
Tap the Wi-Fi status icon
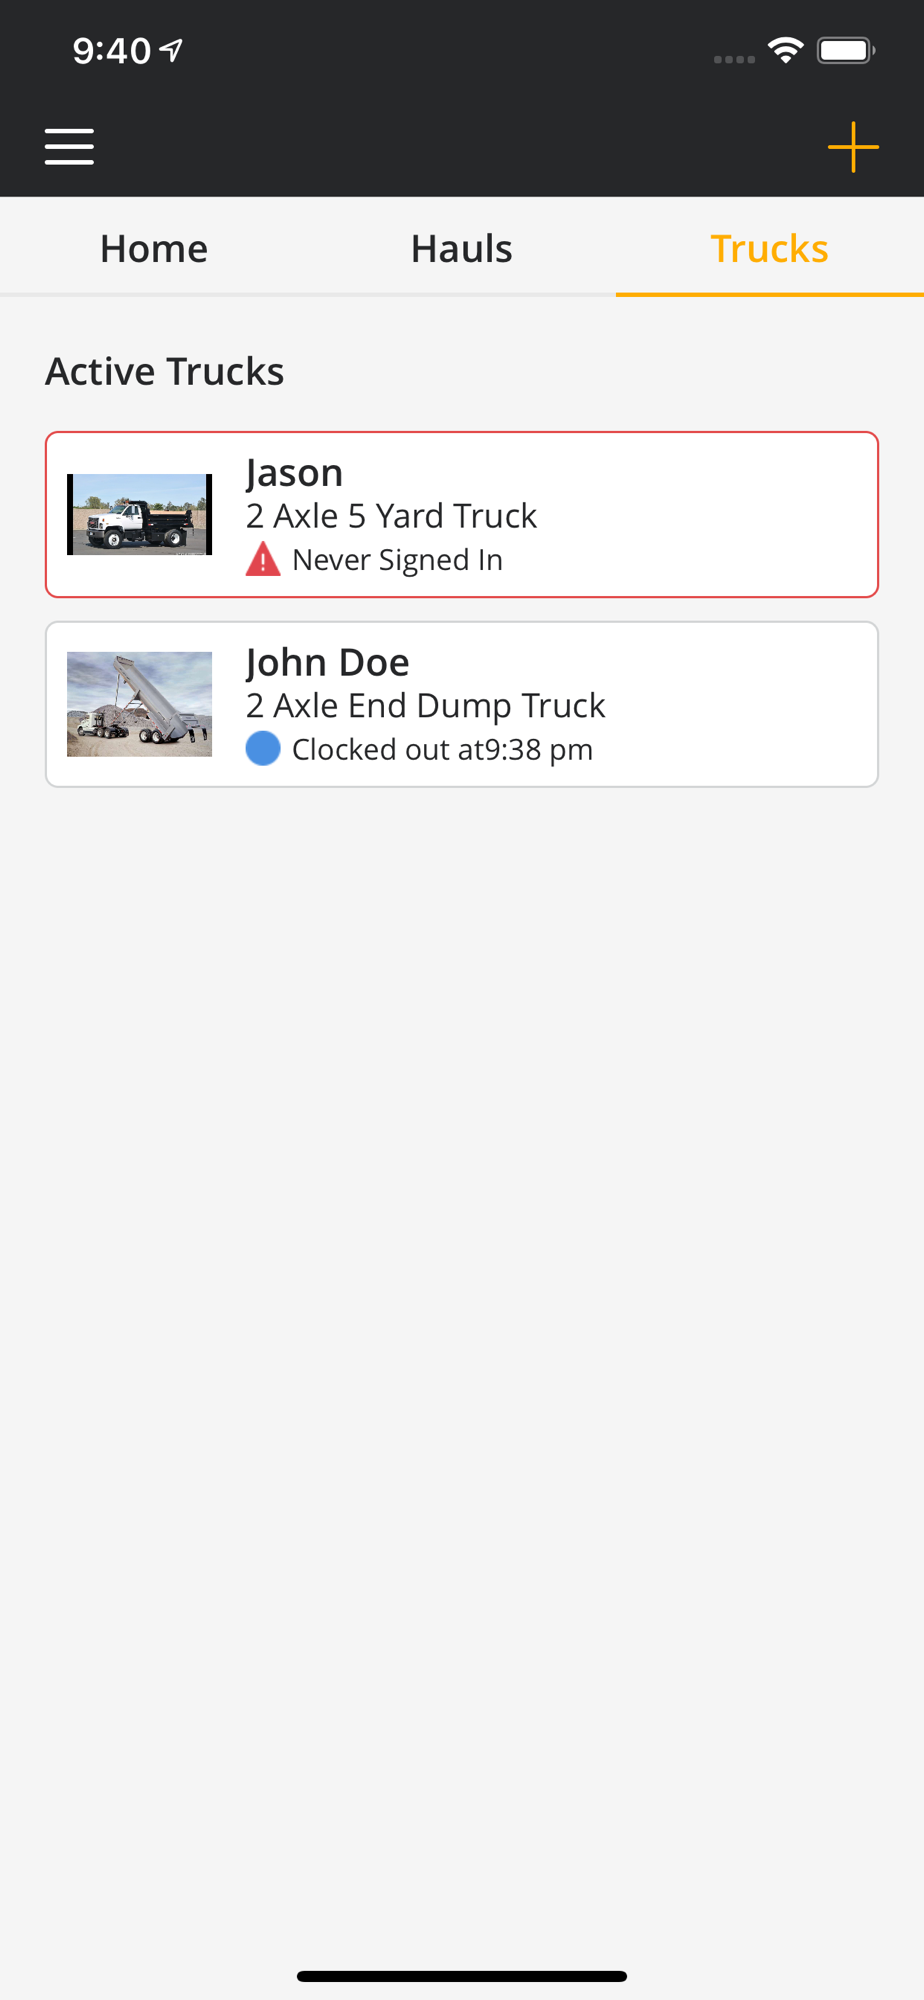pos(786,50)
